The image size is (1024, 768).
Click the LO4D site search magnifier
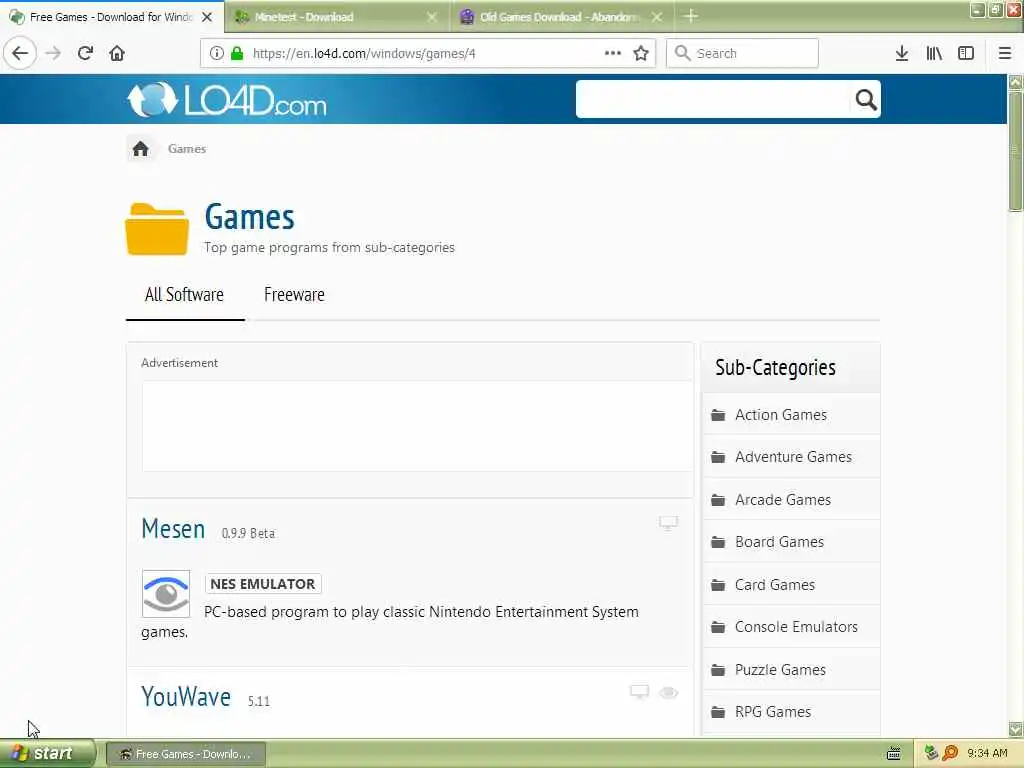pos(866,100)
